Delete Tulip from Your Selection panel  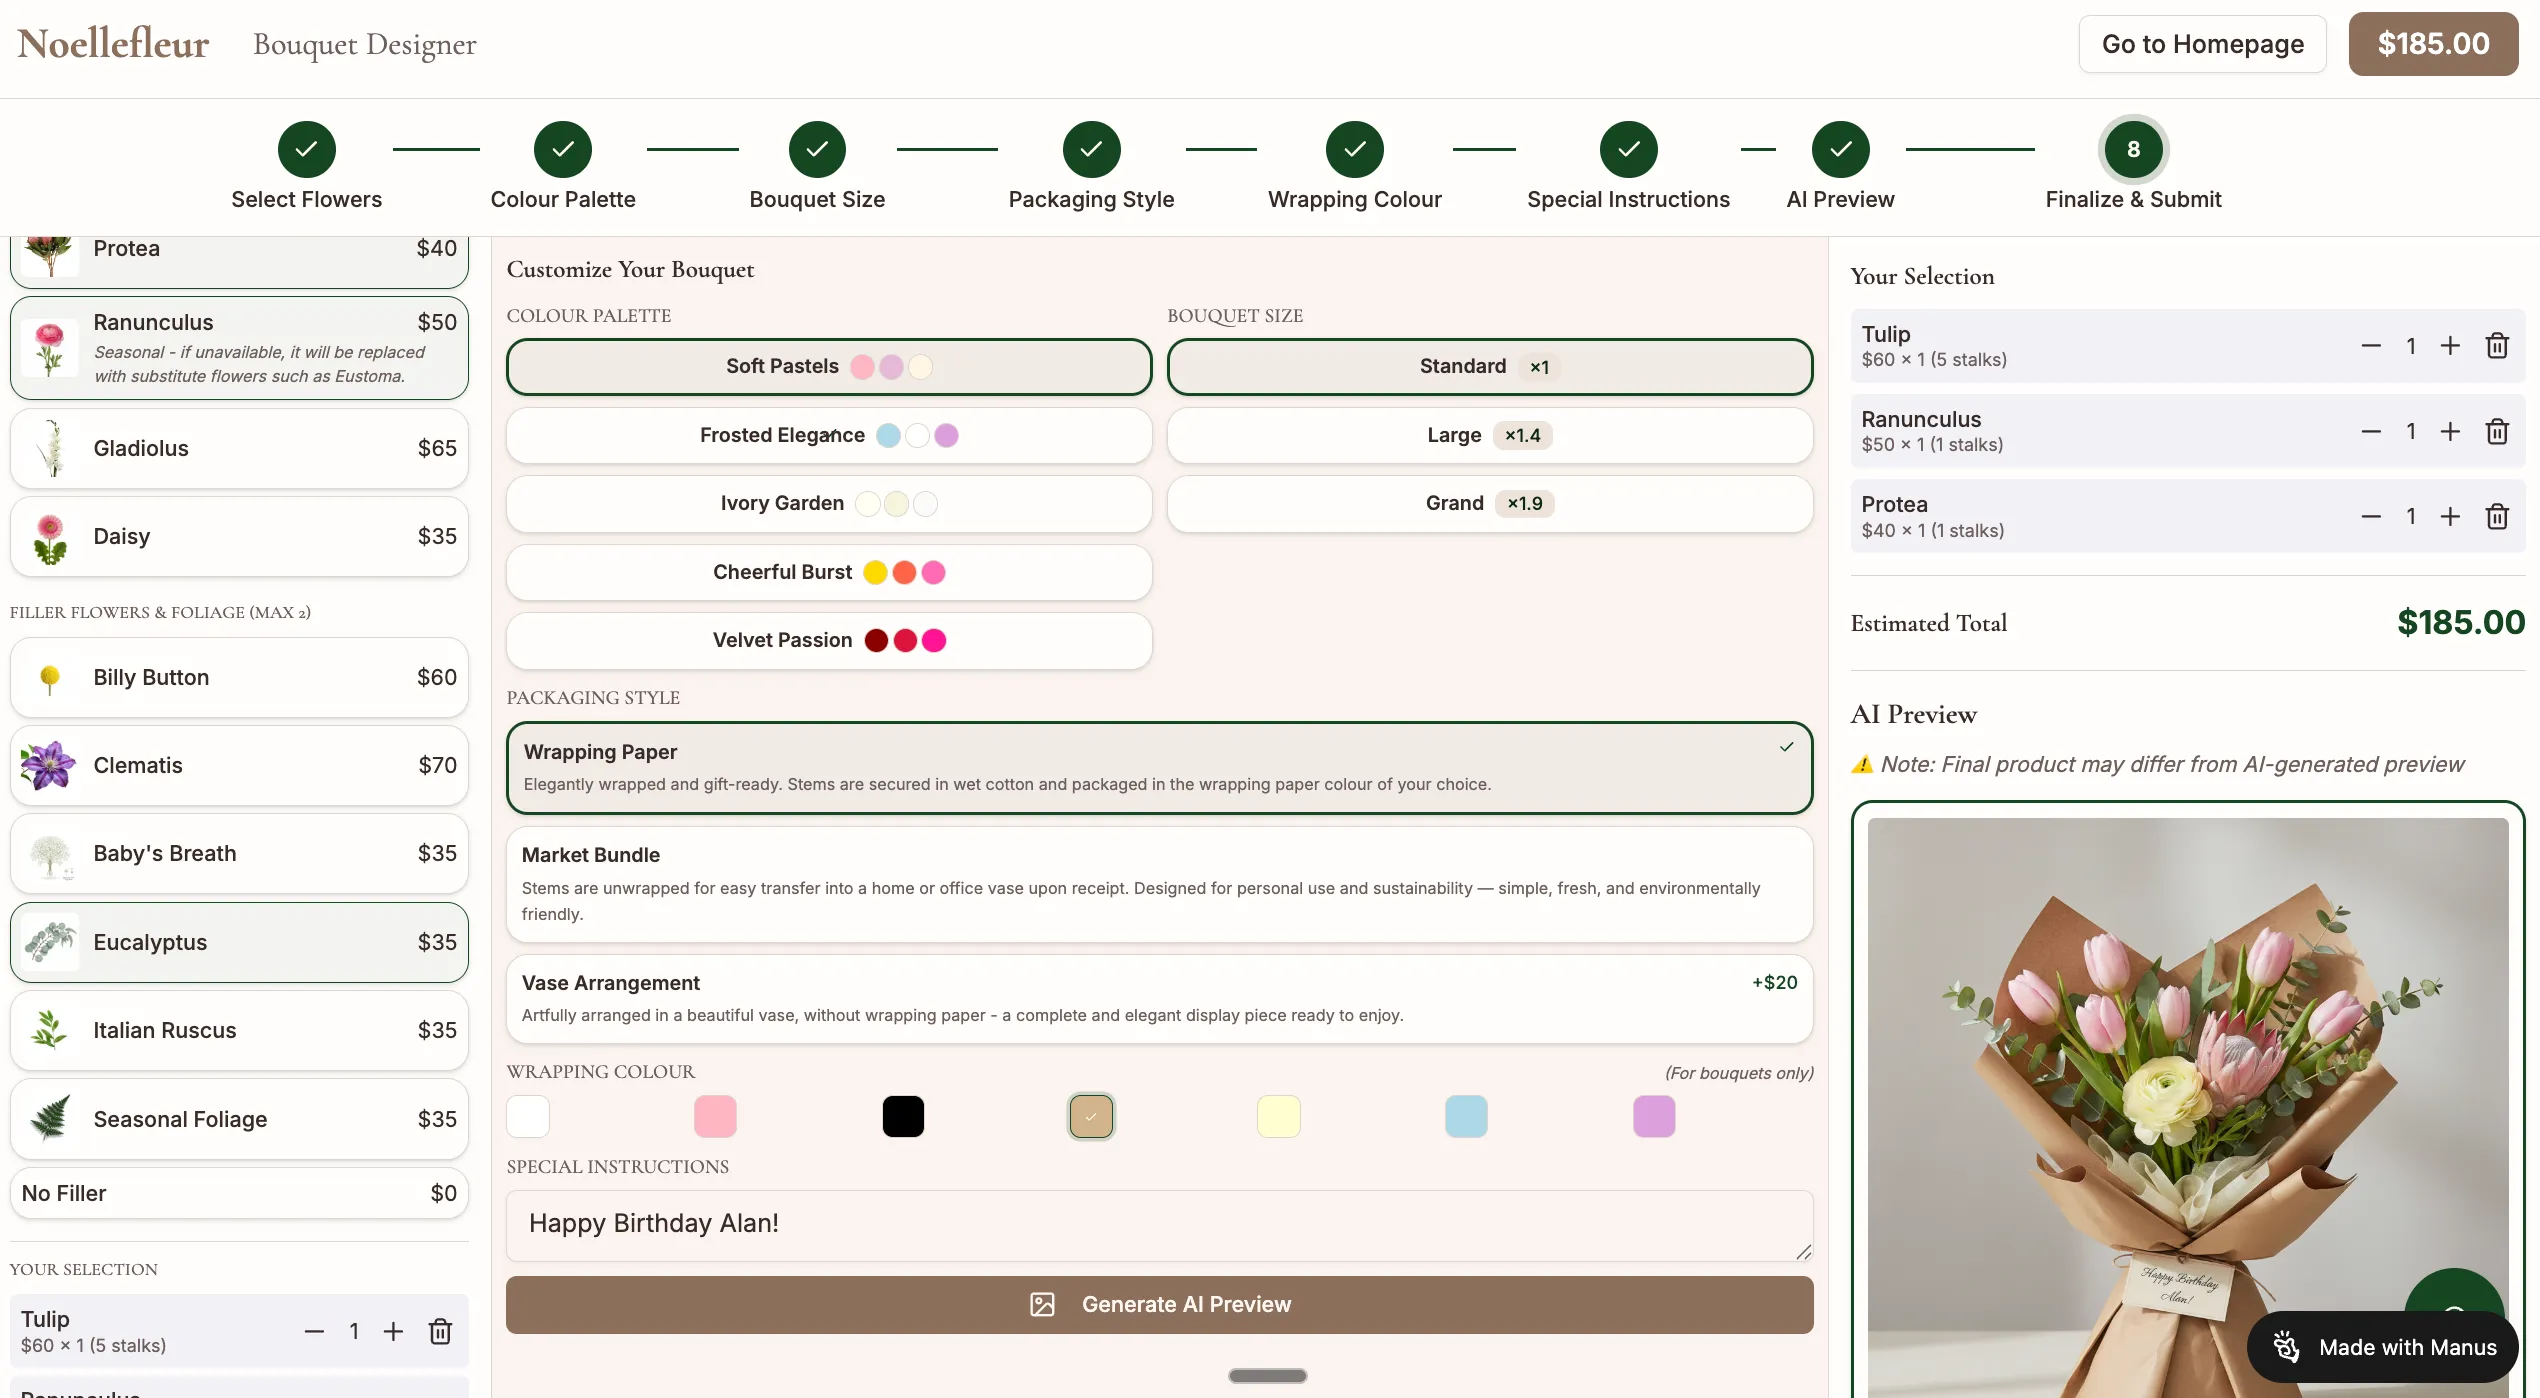[x=2497, y=346]
